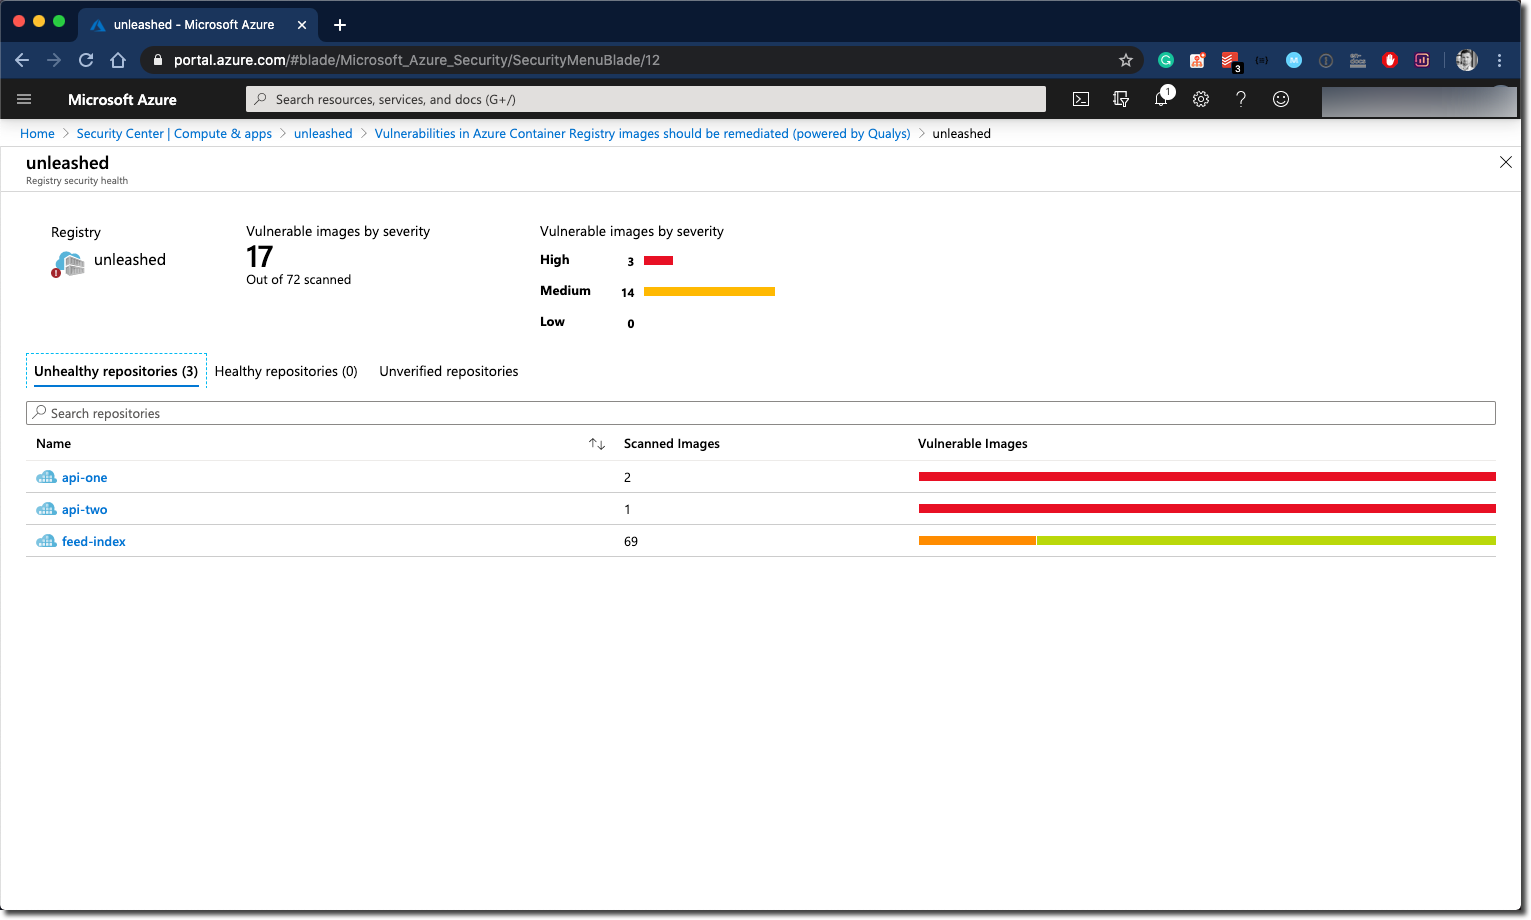Open the notifications bell with one alert
1531x920 pixels.
point(1161,99)
